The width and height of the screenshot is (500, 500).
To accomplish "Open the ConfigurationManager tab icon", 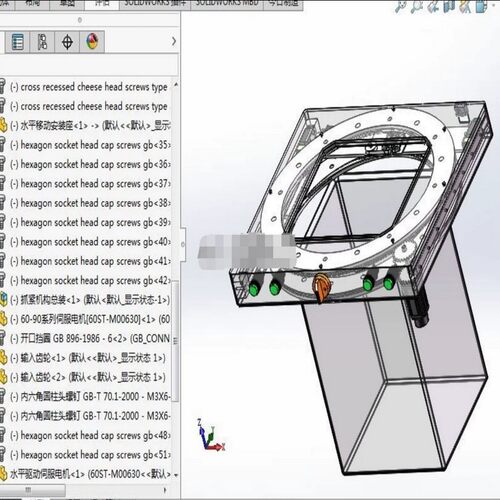I will [42, 42].
